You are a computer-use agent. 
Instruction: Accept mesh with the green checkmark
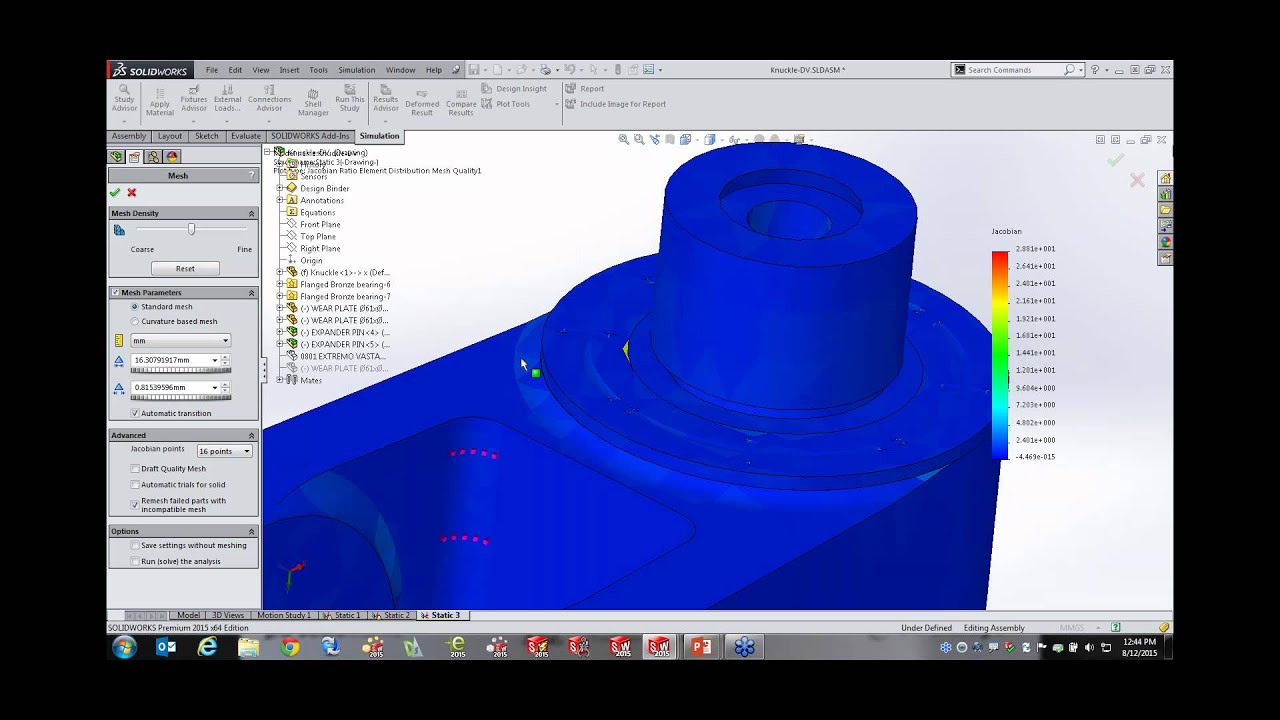[115, 192]
